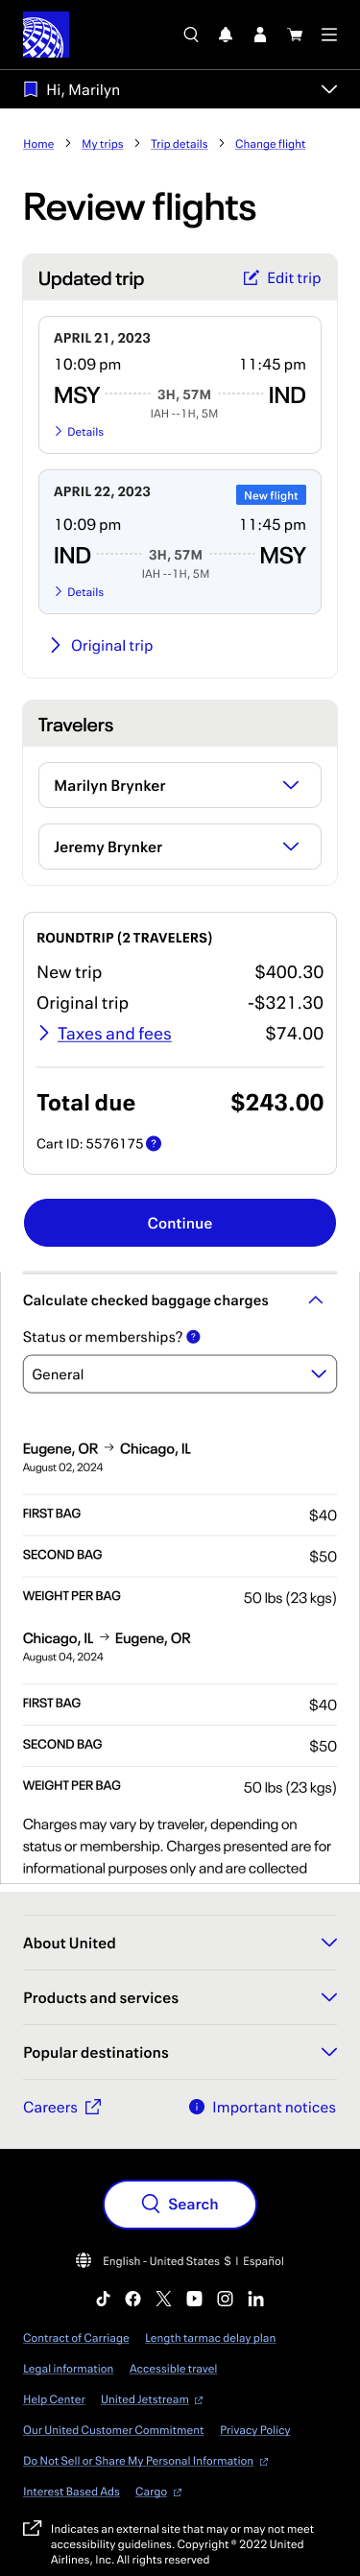Go to Trip details breadcrumb

coord(179,144)
